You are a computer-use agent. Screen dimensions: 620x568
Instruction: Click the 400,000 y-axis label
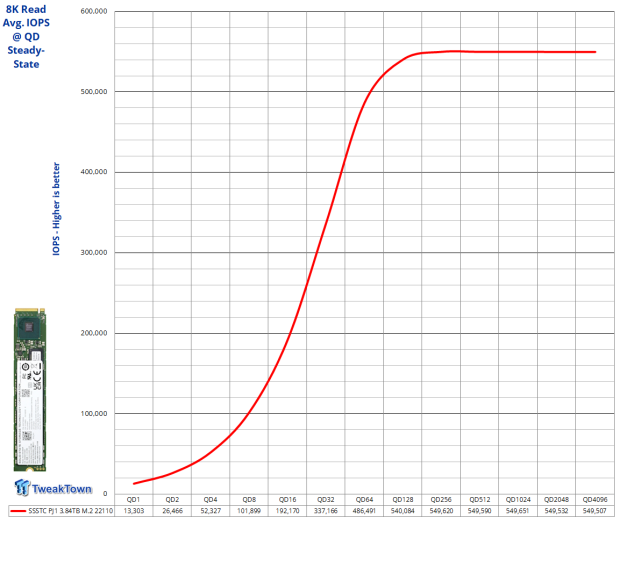(x=94, y=172)
